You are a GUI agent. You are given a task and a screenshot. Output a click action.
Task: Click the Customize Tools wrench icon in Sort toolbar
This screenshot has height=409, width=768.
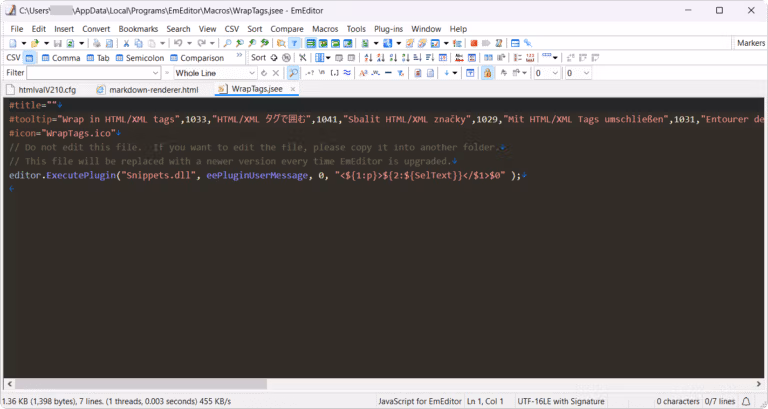pos(302,58)
